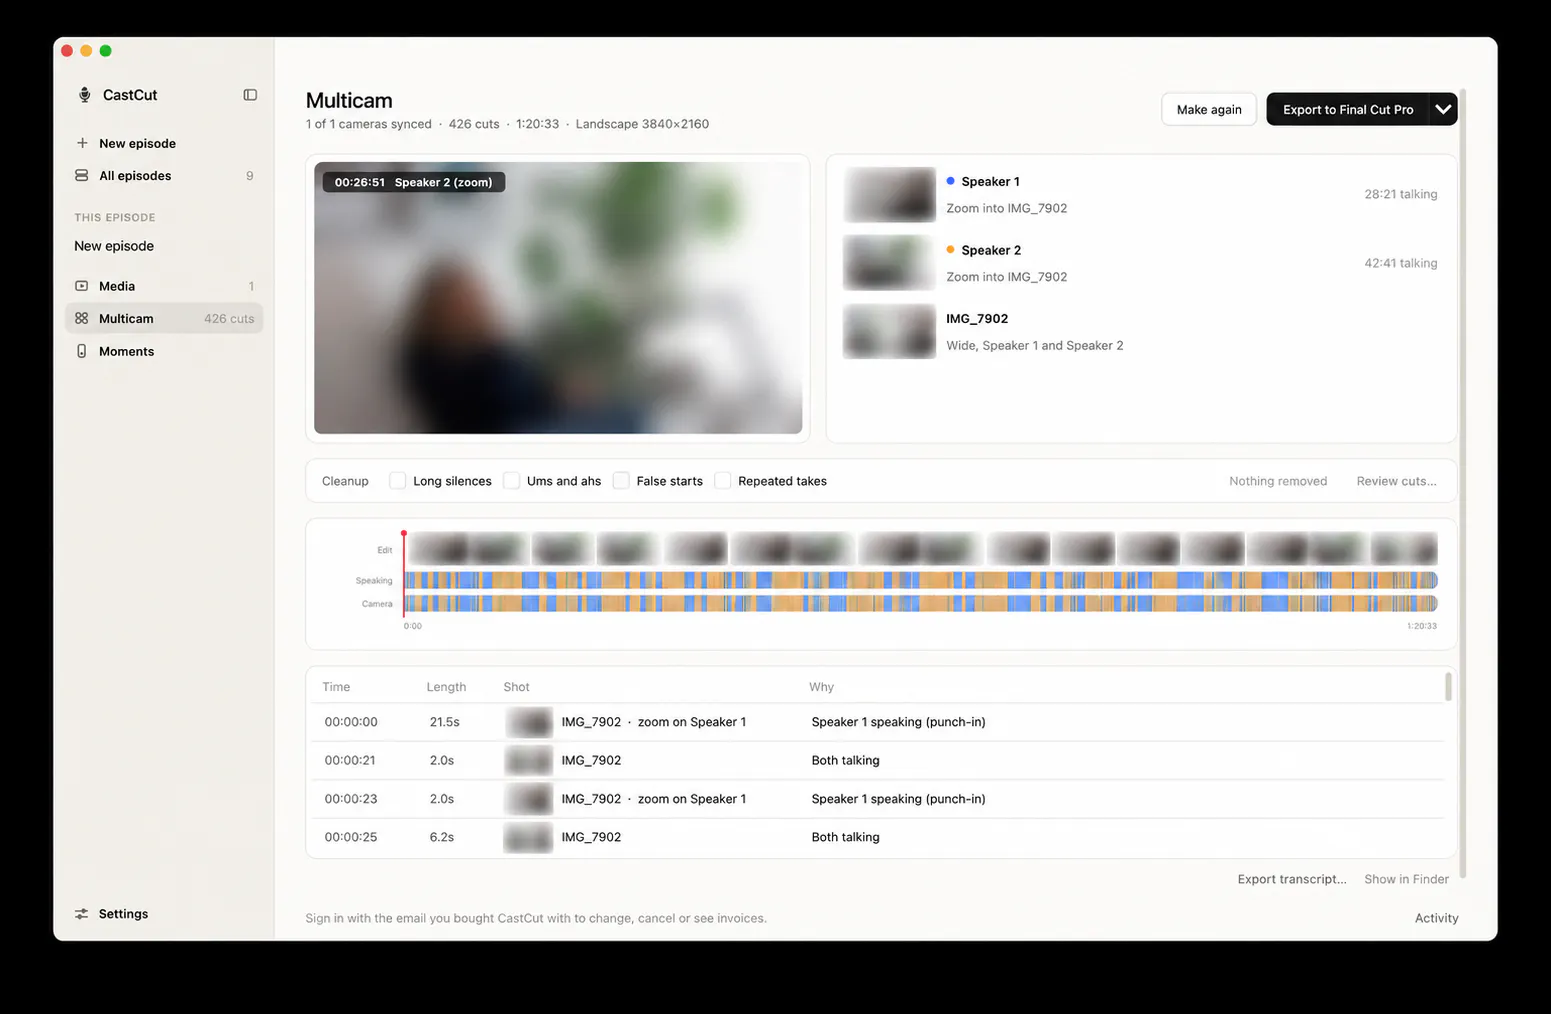Click the shot thumbnail in the 00:00:00 row
The image size is (1551, 1014).
[528, 722]
